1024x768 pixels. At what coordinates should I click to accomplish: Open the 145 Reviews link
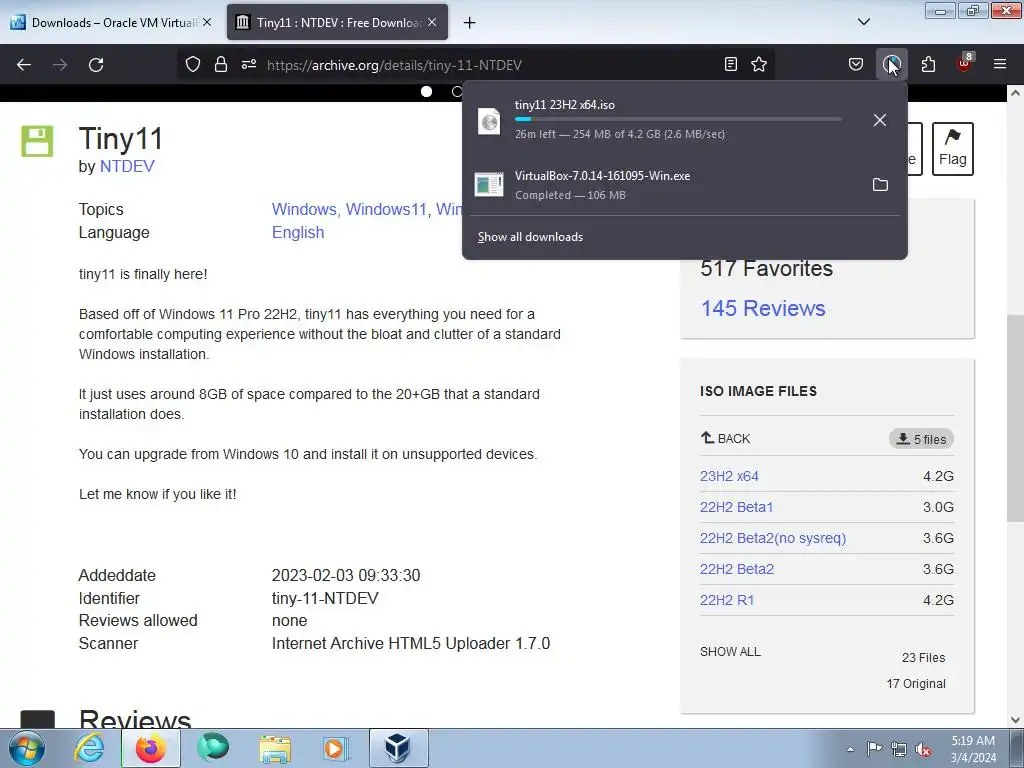tap(763, 308)
